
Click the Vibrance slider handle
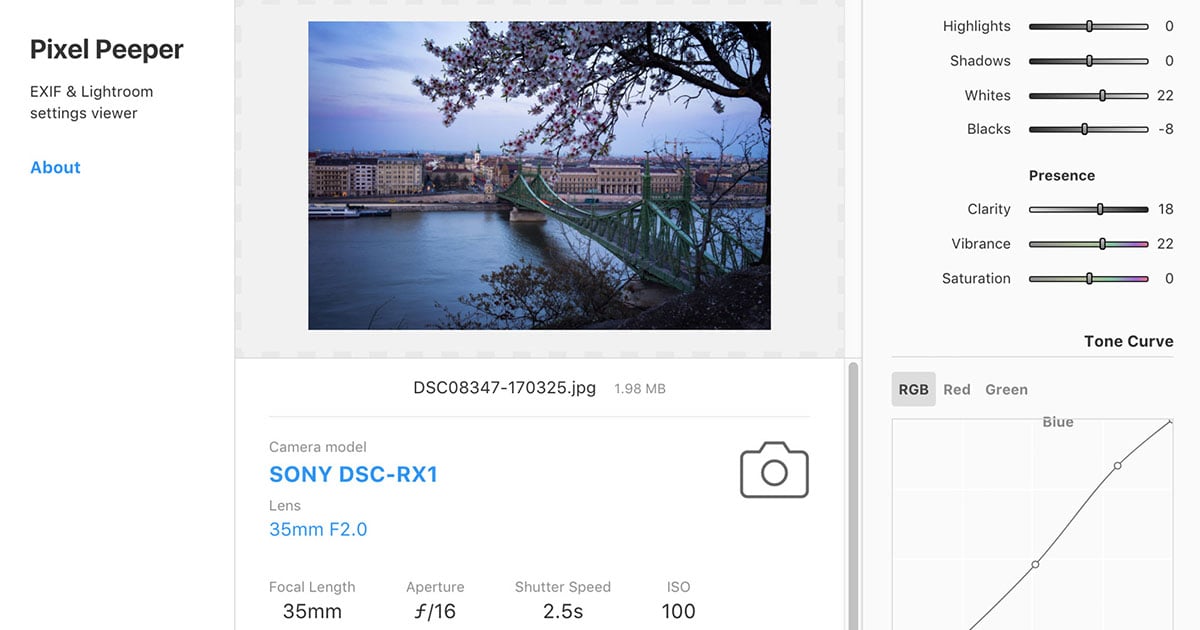point(1102,244)
